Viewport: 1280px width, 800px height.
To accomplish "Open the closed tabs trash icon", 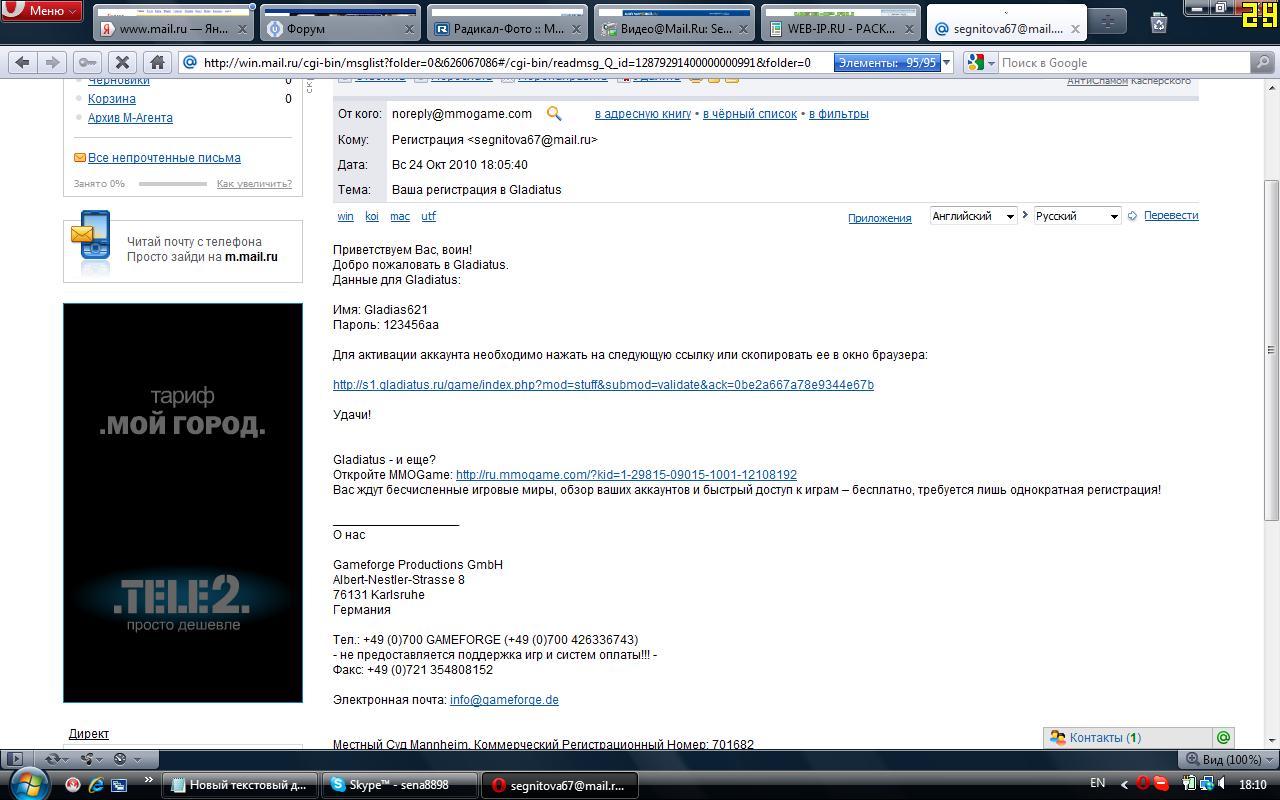I will [1158, 22].
